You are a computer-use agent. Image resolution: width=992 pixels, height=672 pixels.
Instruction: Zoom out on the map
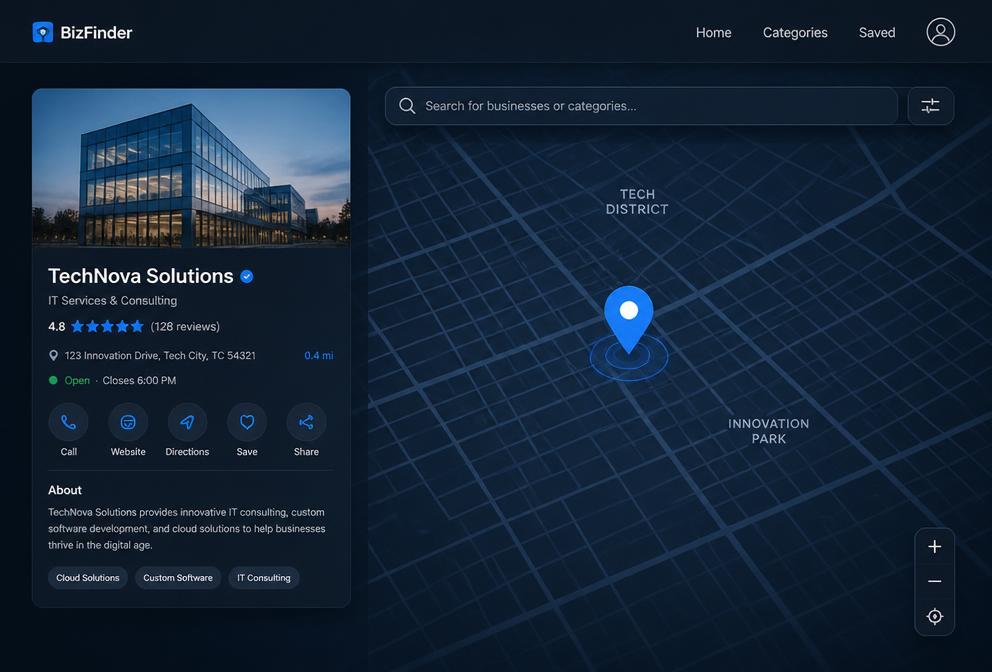click(934, 581)
